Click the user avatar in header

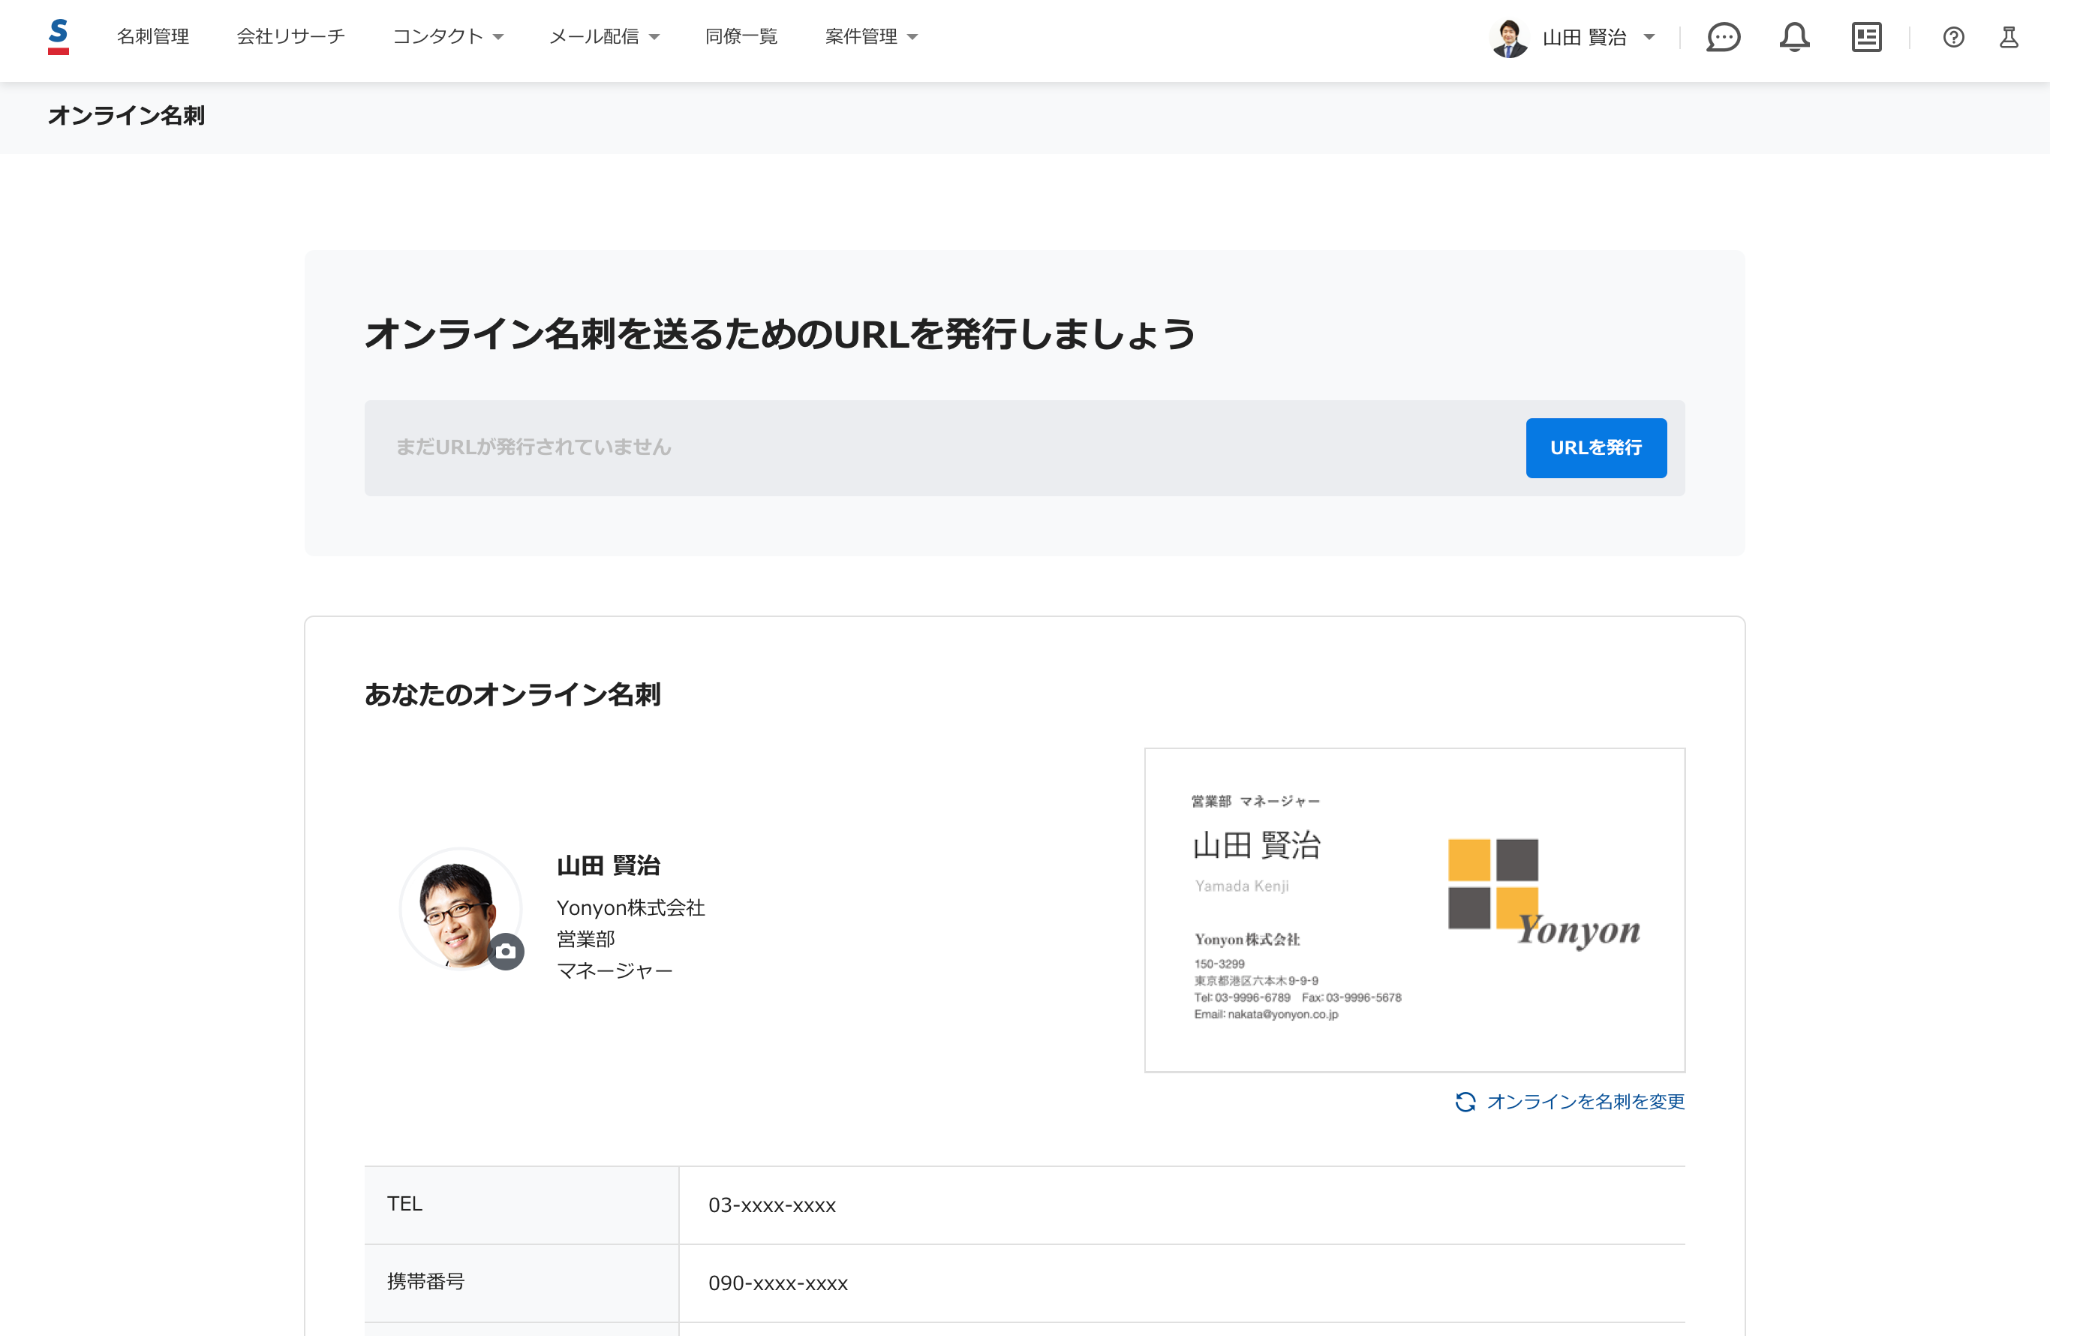1509,37
